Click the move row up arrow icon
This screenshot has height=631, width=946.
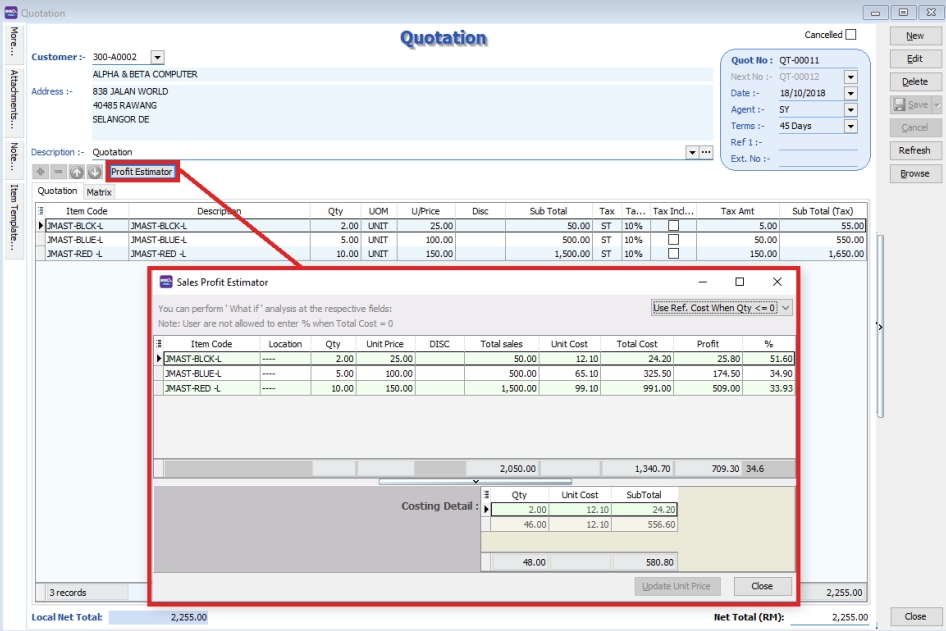tap(76, 172)
